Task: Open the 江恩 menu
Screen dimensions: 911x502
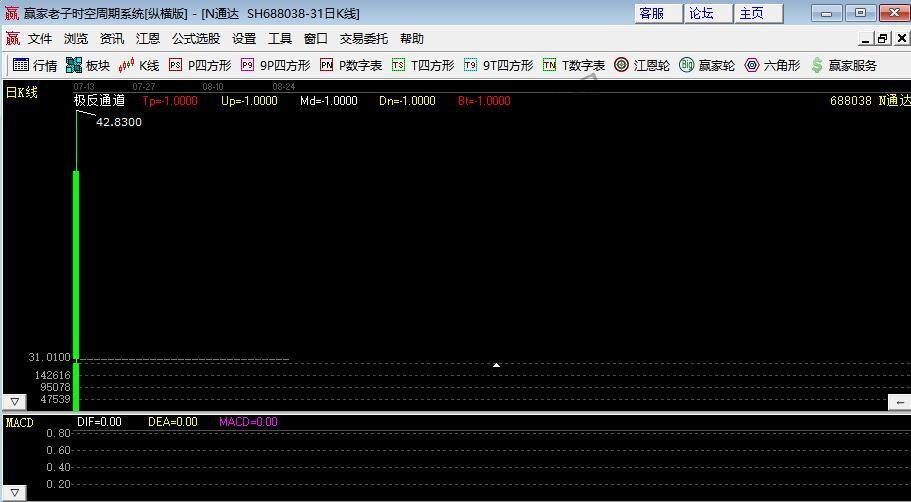Action: click(148, 39)
